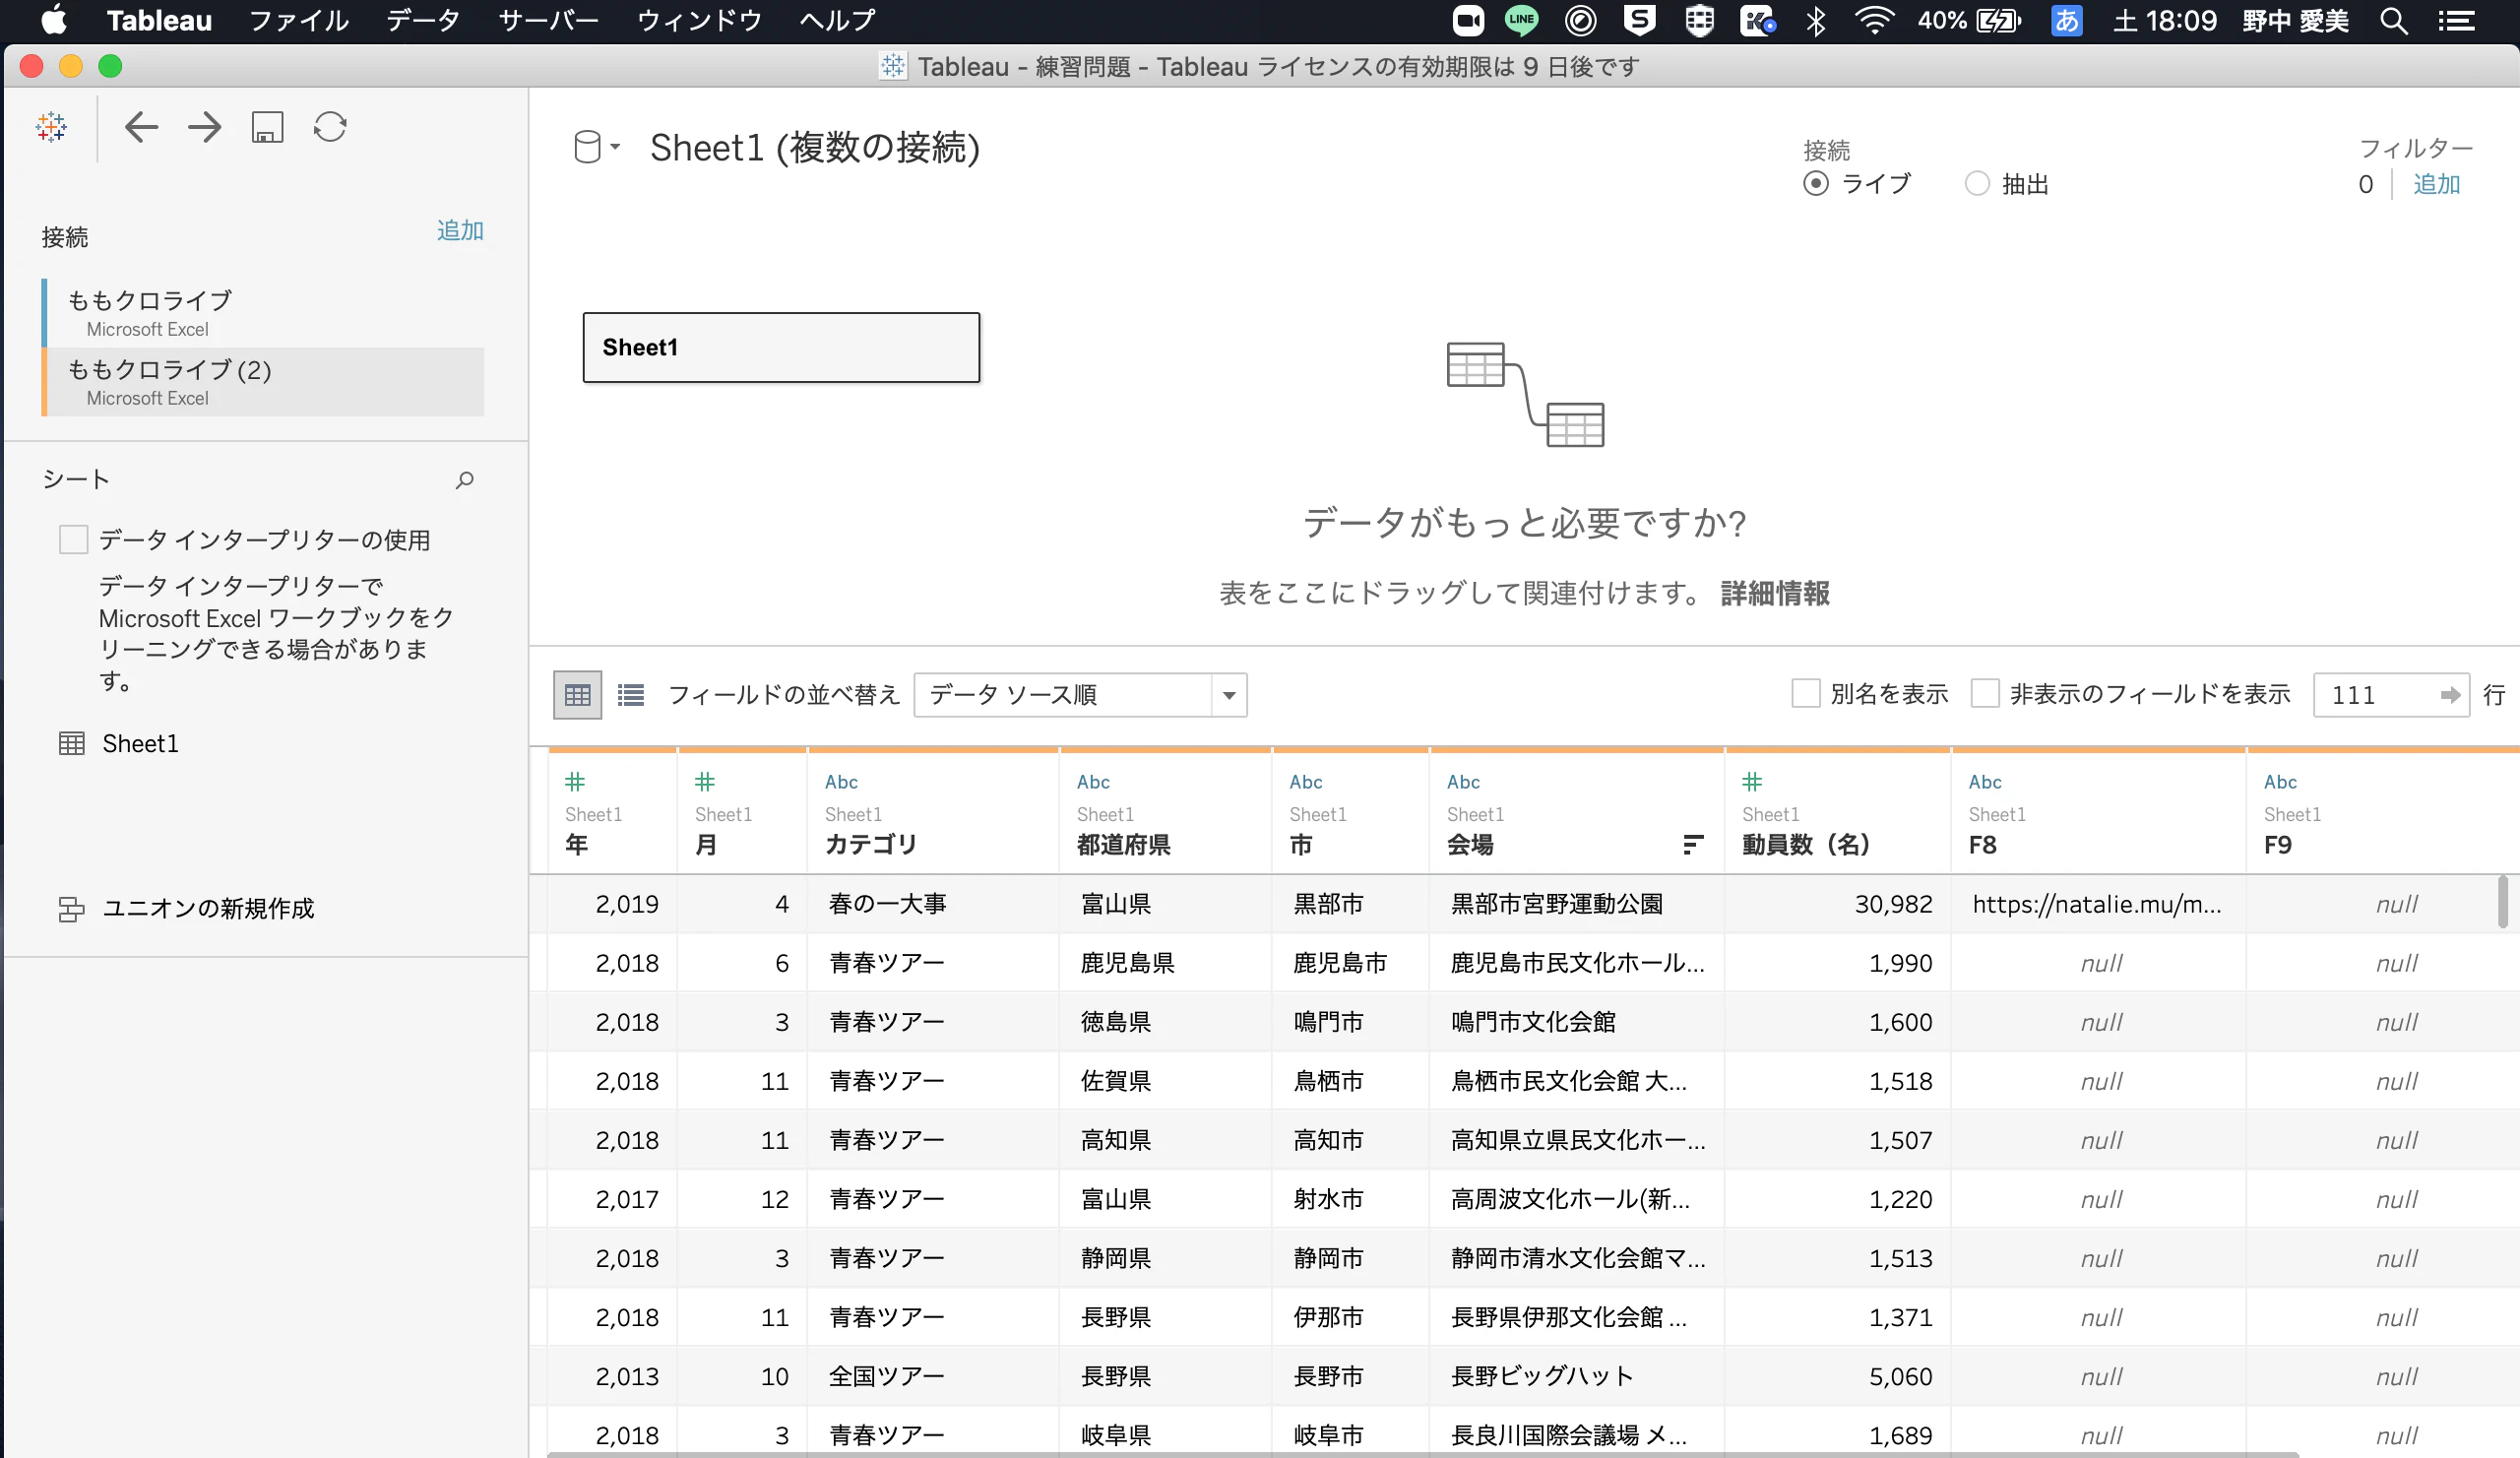The width and height of the screenshot is (2520, 1458).
Task: Change data type icon of 月 column
Action: click(x=705, y=781)
